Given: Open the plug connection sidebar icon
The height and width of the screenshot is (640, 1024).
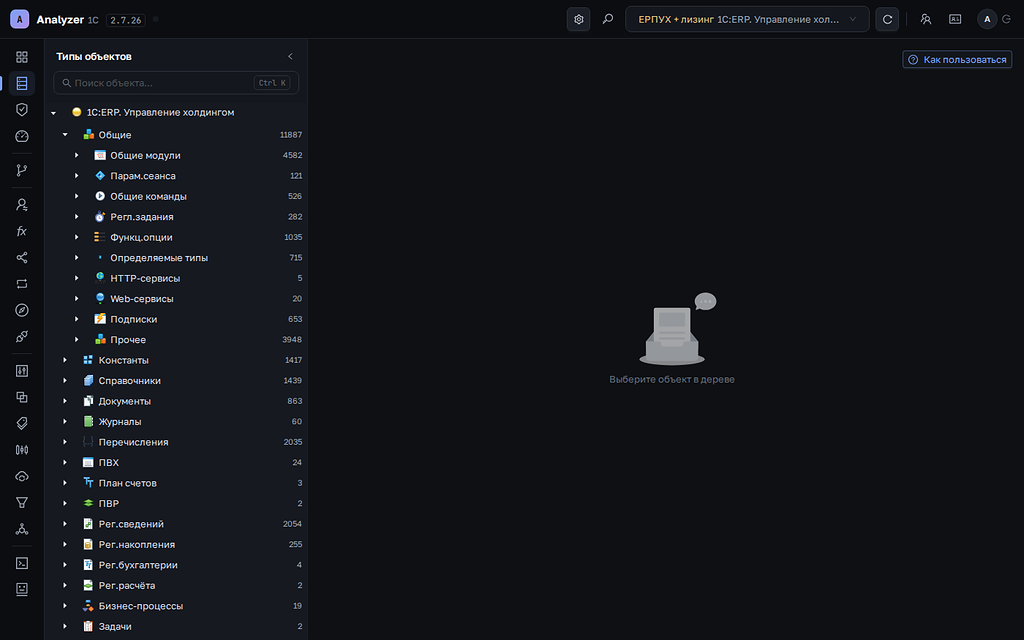Looking at the screenshot, I should pos(22,336).
